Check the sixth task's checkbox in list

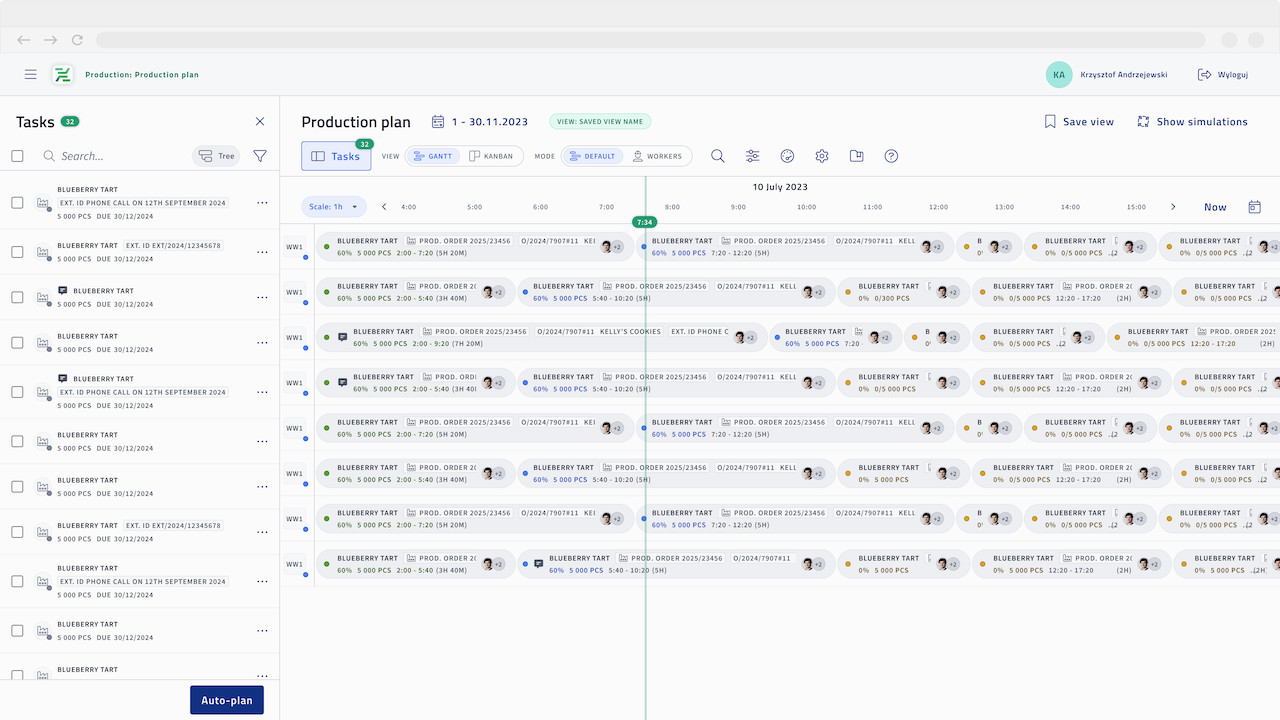pos(17,441)
